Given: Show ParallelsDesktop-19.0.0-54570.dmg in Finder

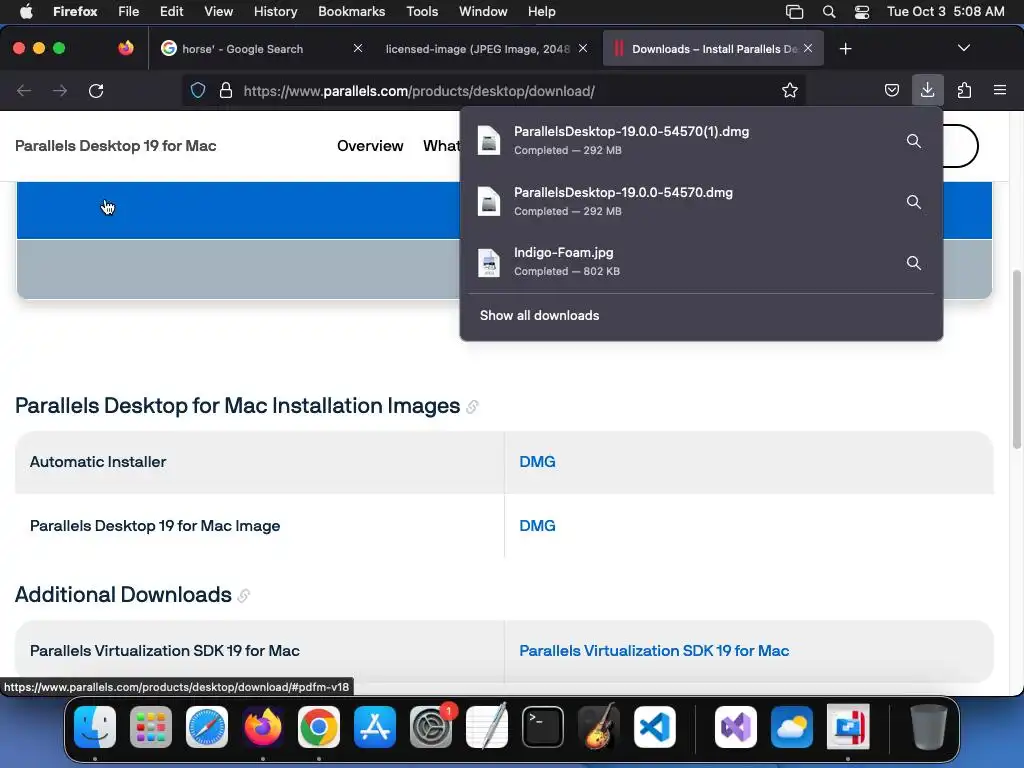Looking at the screenshot, I should tap(914, 202).
